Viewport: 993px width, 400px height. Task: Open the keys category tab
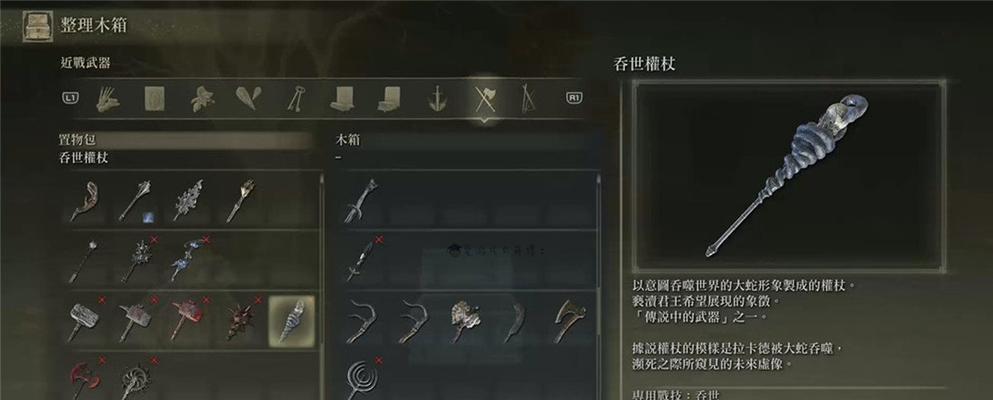[296, 99]
